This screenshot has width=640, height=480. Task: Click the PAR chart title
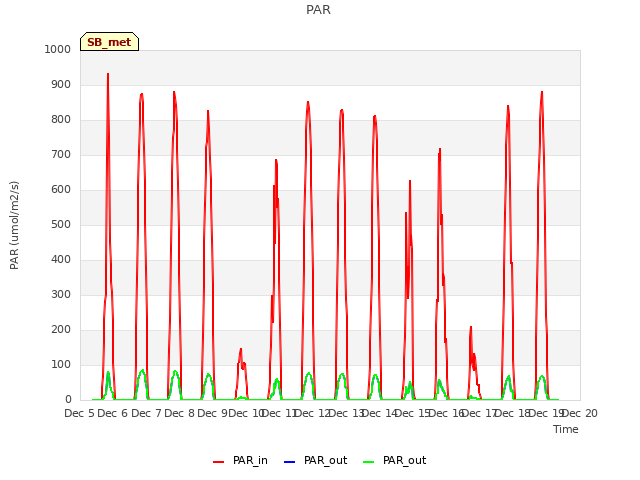(318, 10)
